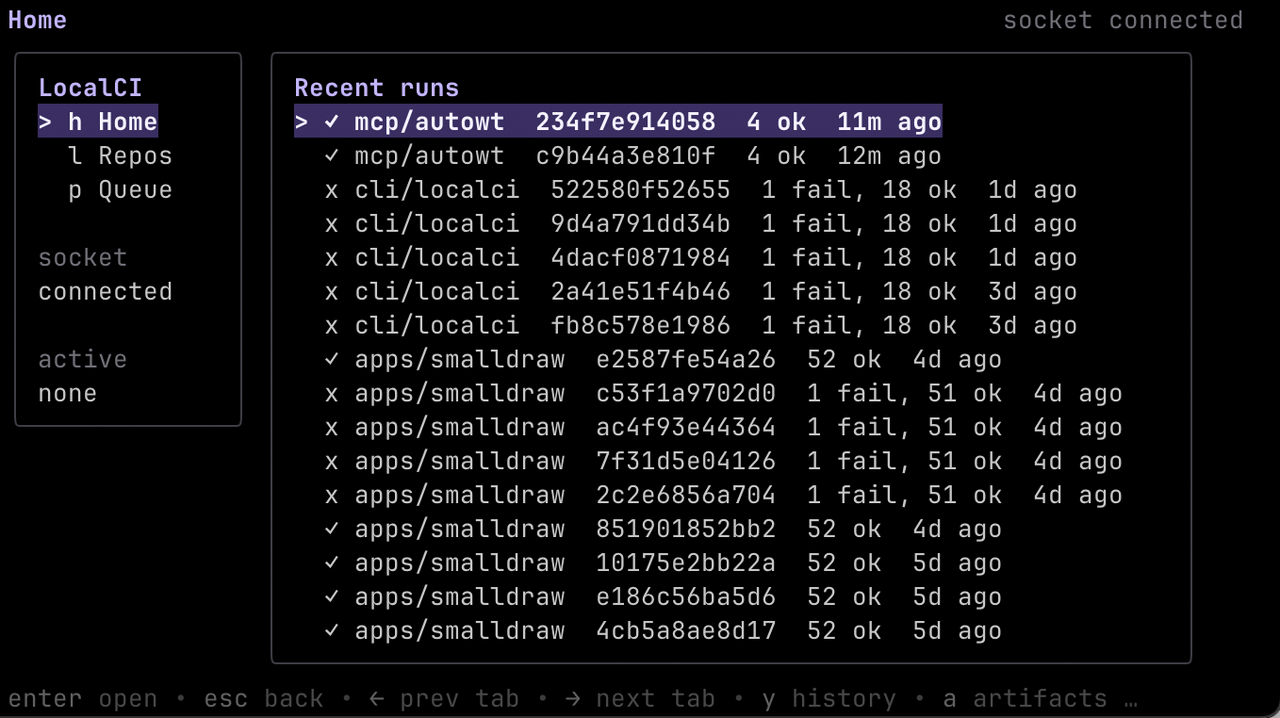Select run c9b44a3e810f of mcp/autowt

pyautogui.click(x=632, y=156)
